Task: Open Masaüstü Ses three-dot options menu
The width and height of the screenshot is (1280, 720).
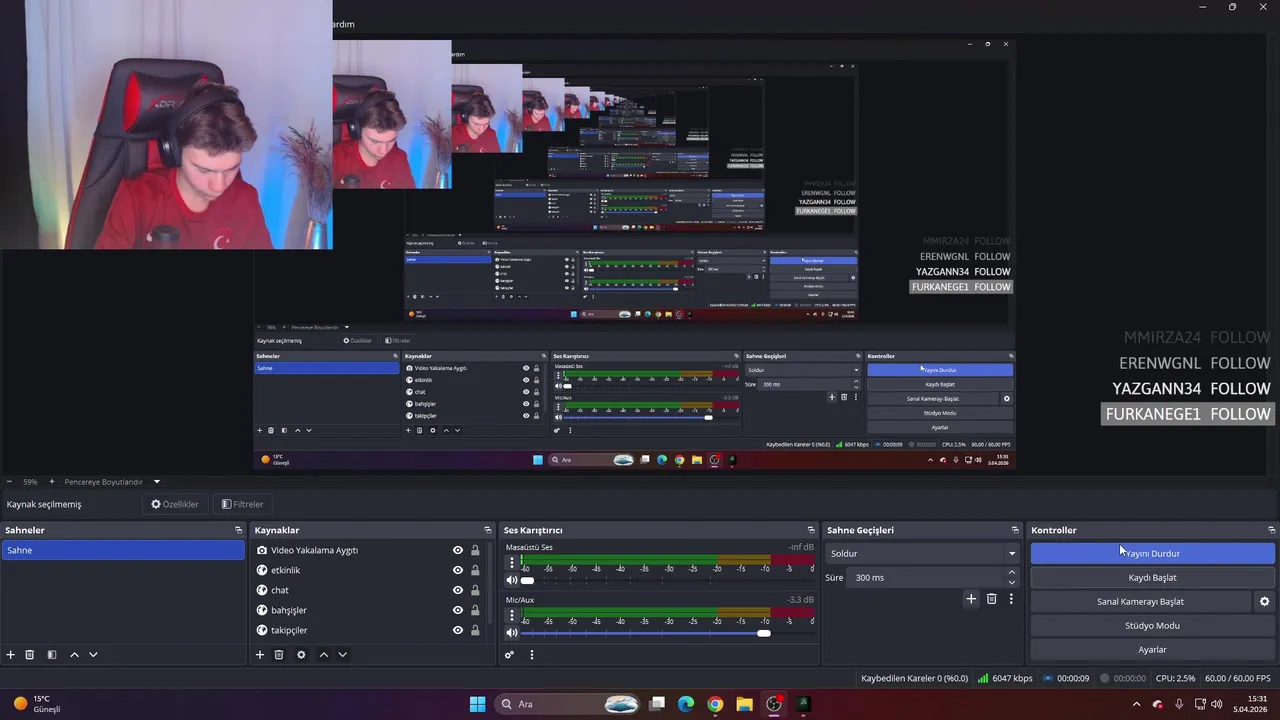Action: pyautogui.click(x=512, y=562)
